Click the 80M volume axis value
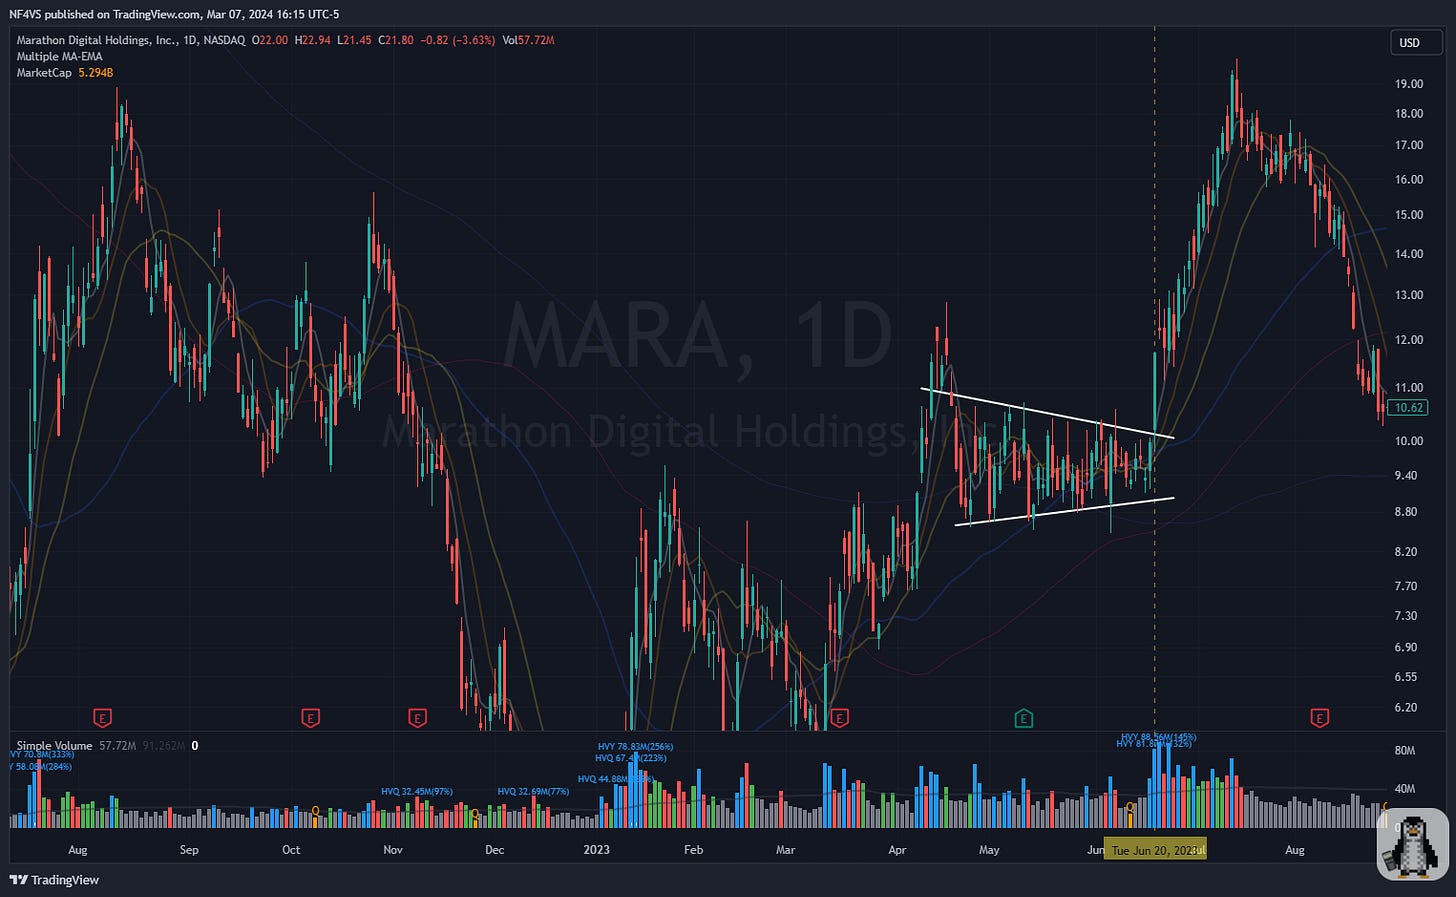 pyautogui.click(x=1405, y=751)
